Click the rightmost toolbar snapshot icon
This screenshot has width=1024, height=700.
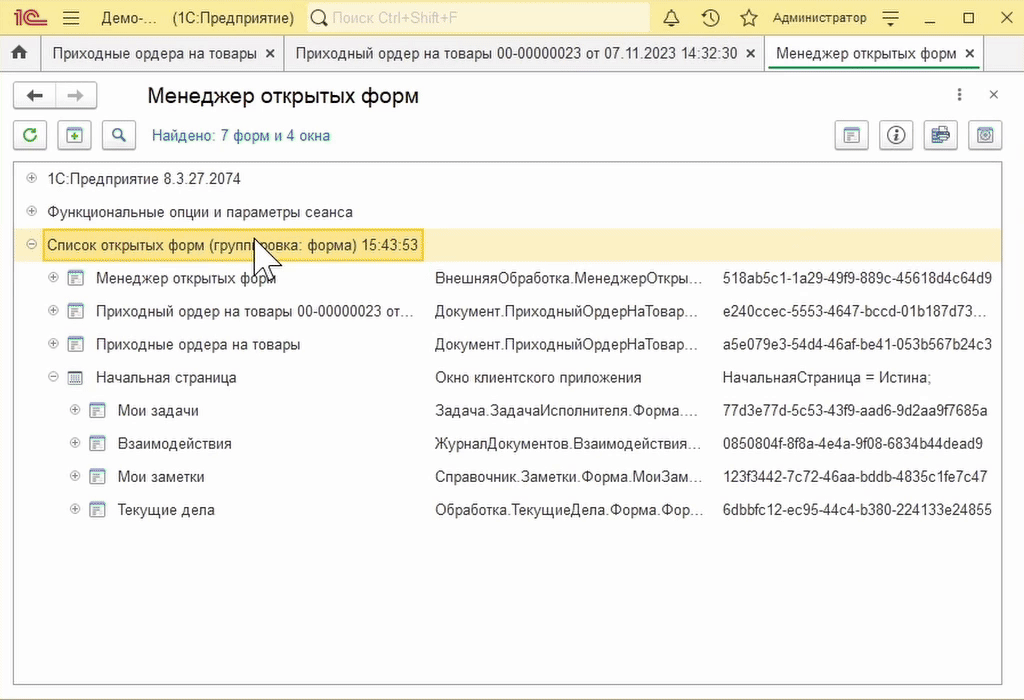coord(985,135)
